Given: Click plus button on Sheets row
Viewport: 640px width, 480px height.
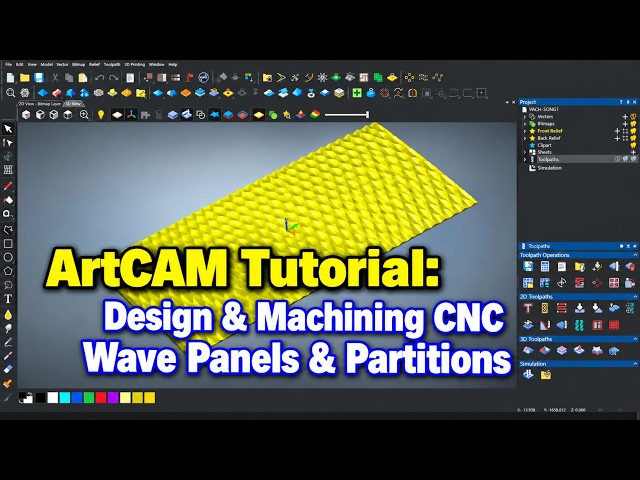Looking at the screenshot, I should [633, 152].
